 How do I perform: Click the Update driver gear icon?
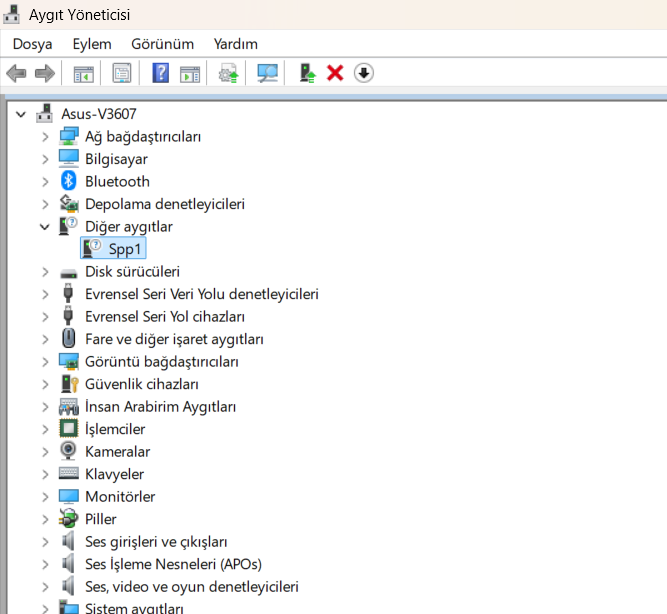(228, 73)
